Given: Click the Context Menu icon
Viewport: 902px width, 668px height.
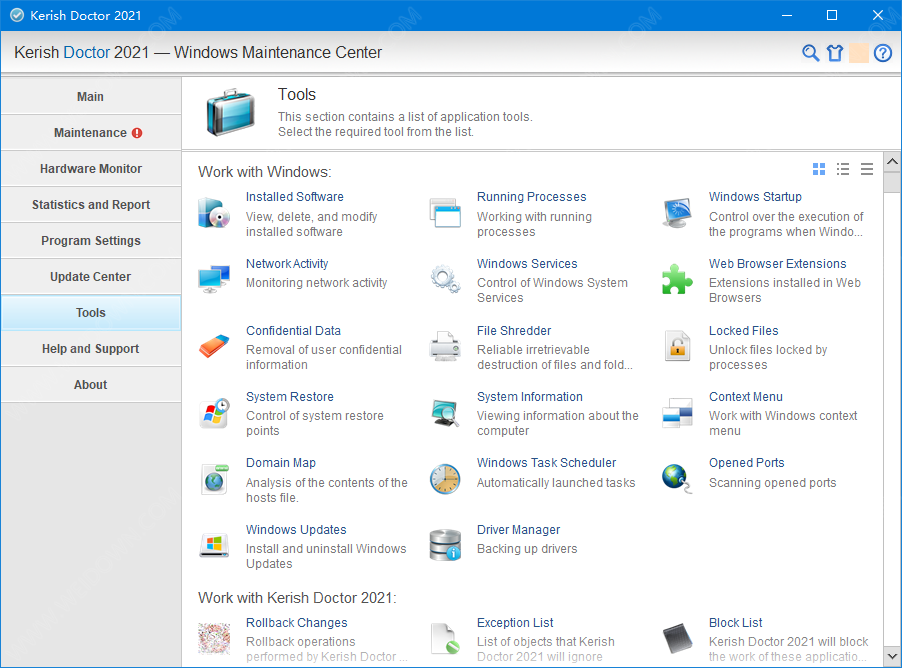Looking at the screenshot, I should [677, 413].
